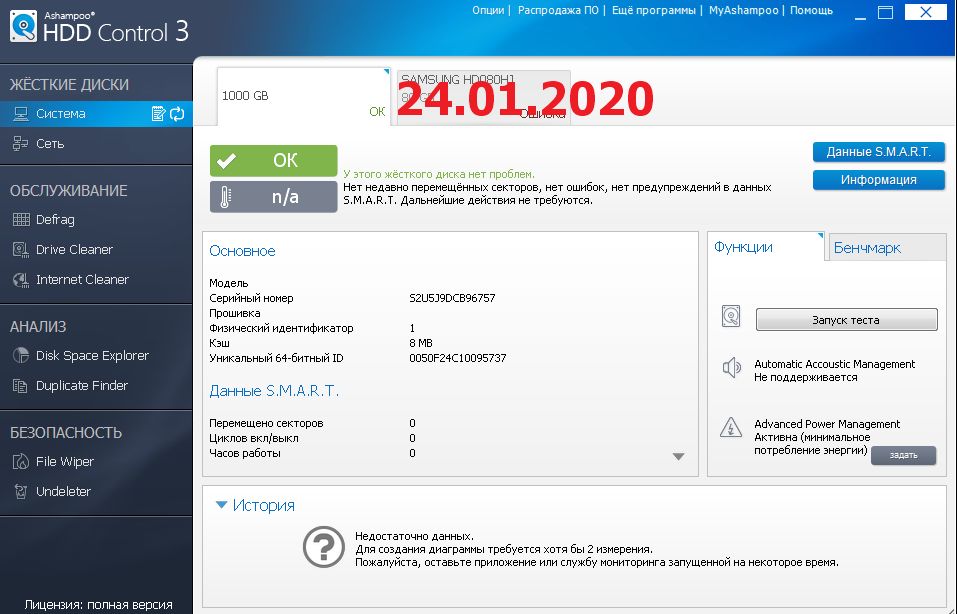The width and height of the screenshot is (957, 614).
Task: Click the green OK checkmark icon
Action: point(226,161)
